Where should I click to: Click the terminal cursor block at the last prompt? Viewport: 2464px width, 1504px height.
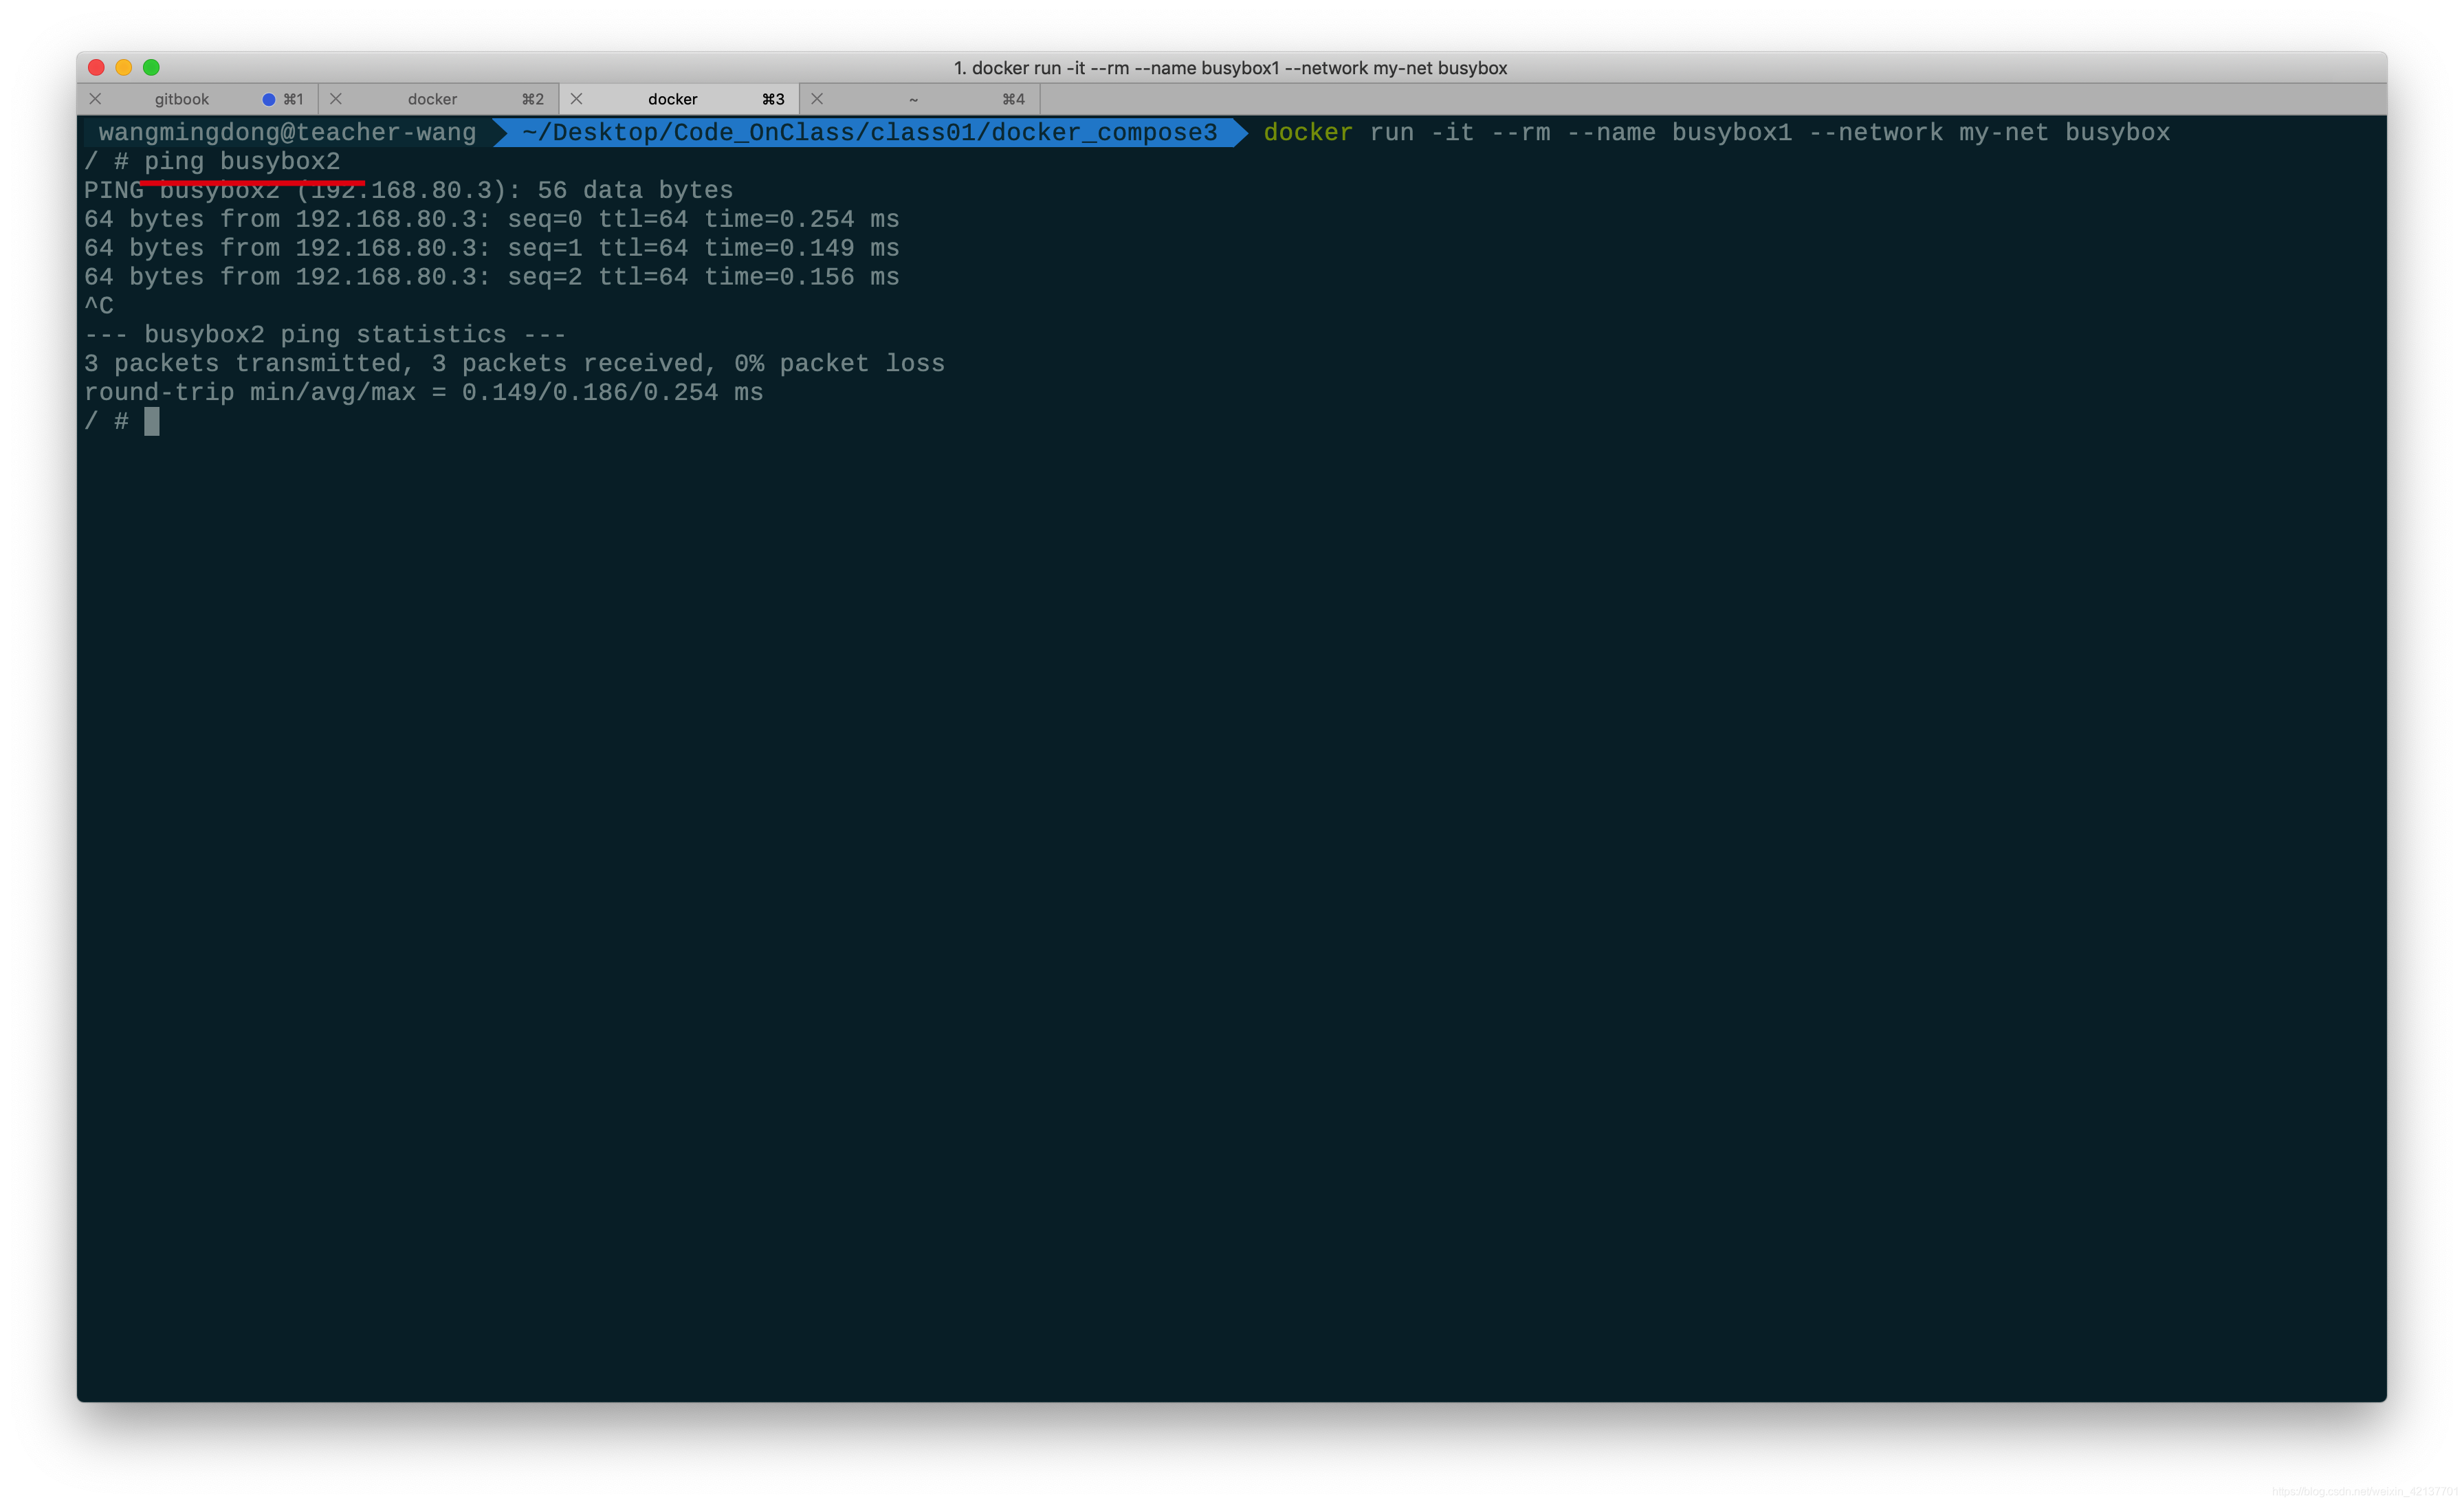pos(152,421)
